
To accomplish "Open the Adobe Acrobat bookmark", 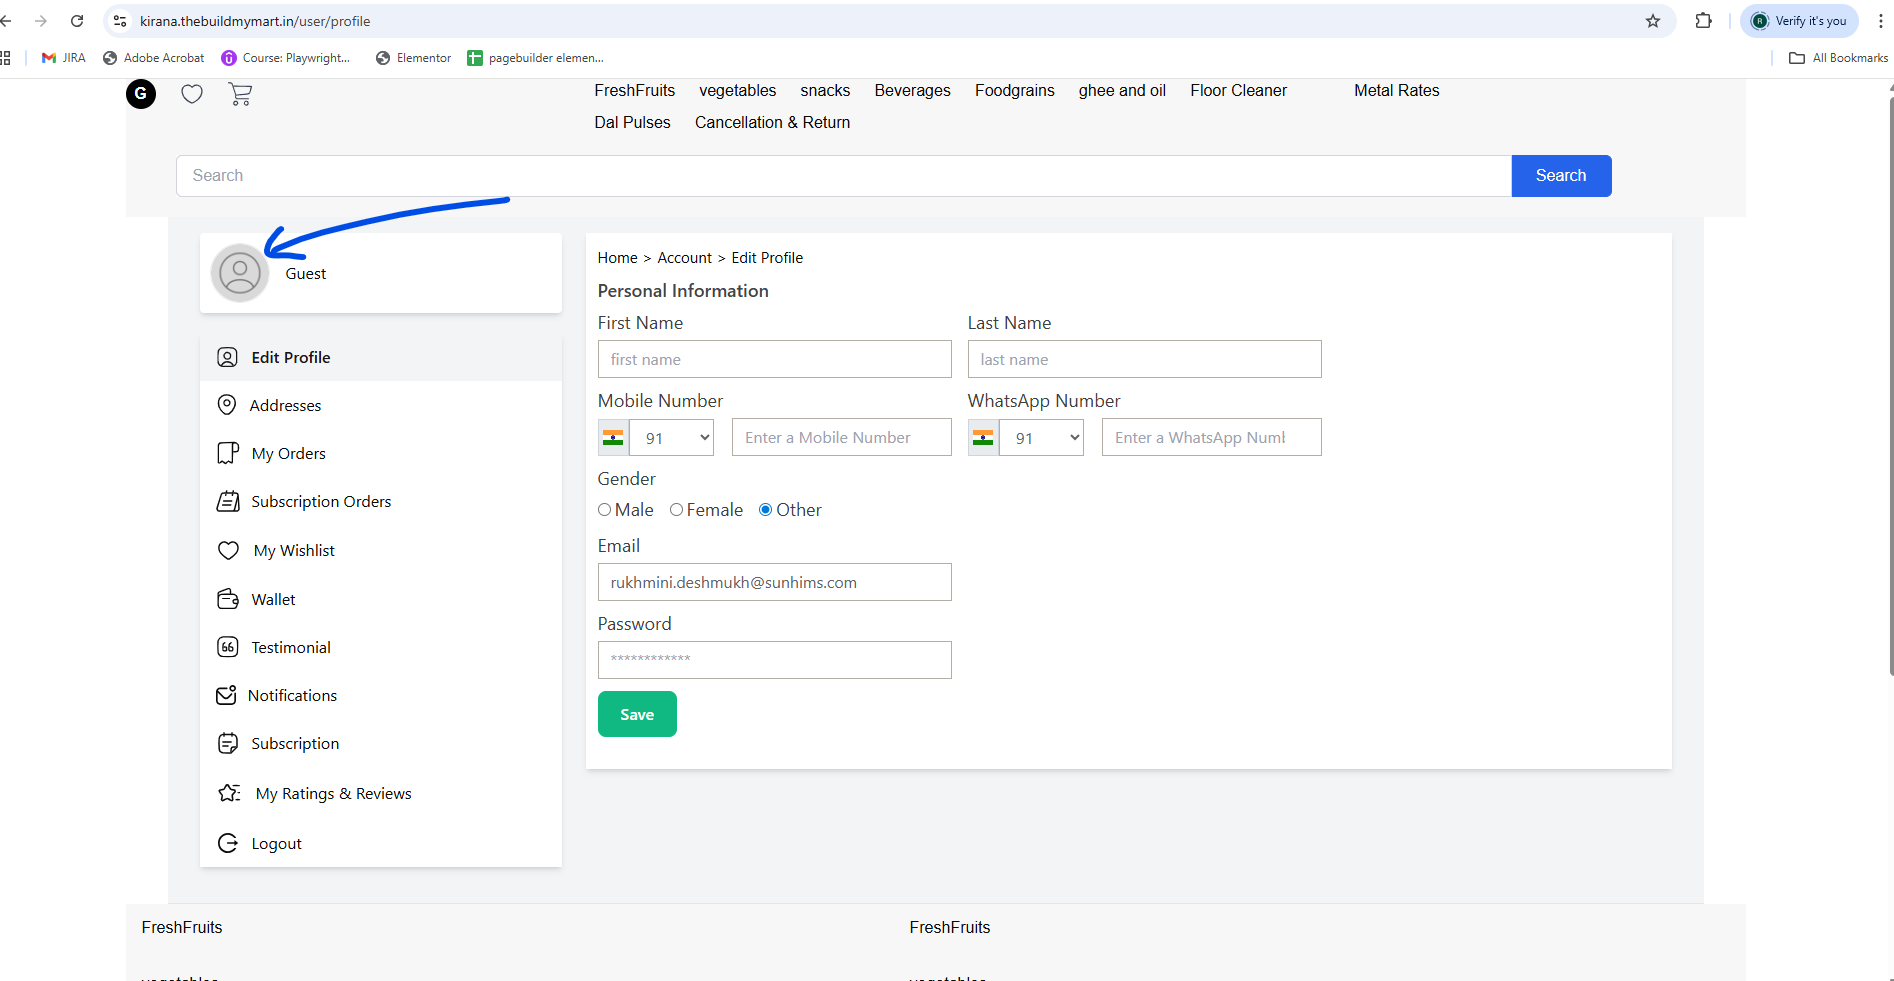I will (x=154, y=58).
